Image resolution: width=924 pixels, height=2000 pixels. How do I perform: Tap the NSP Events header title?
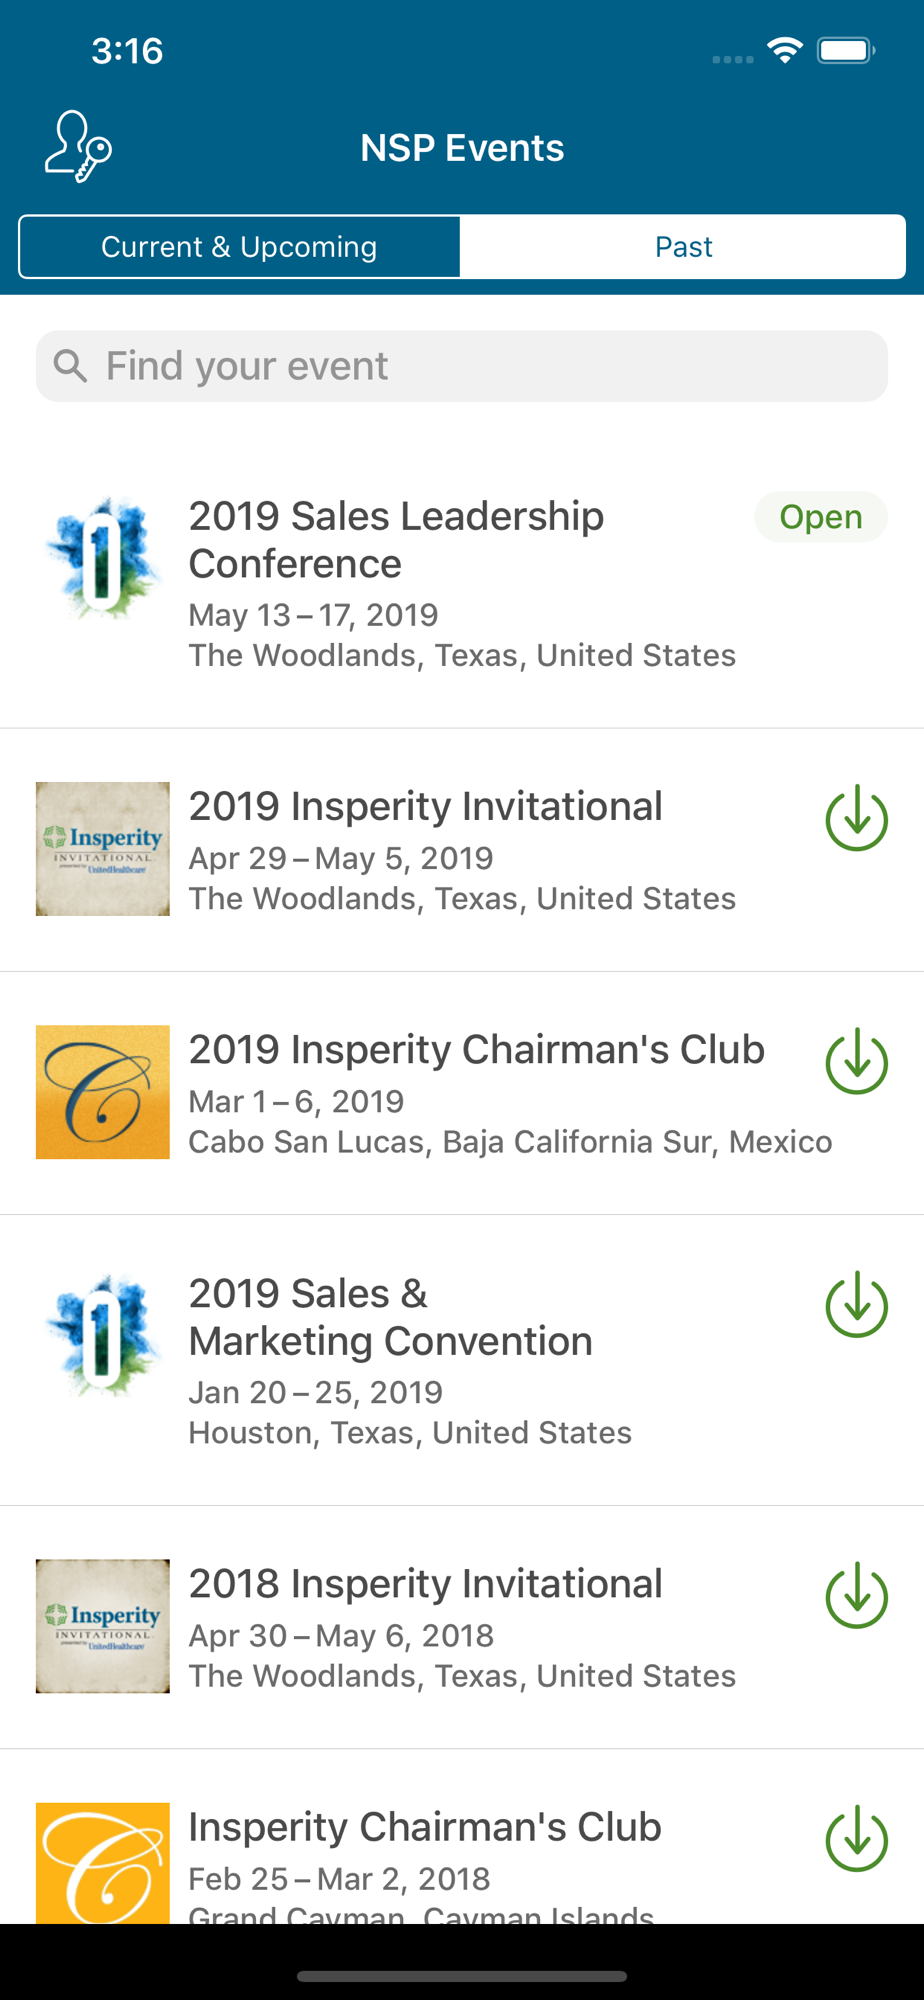point(462,148)
